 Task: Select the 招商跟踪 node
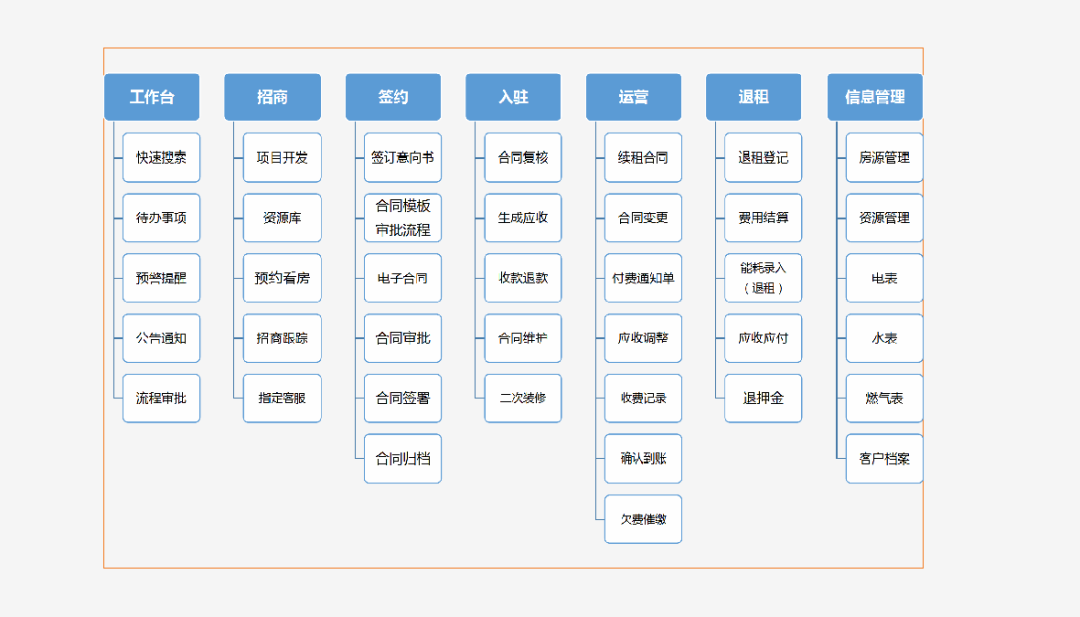click(x=282, y=338)
